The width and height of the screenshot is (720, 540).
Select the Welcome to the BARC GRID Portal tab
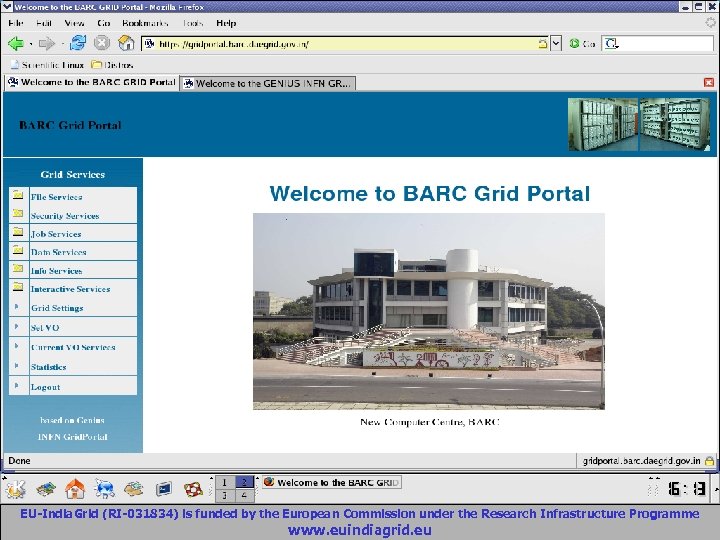coord(92,82)
